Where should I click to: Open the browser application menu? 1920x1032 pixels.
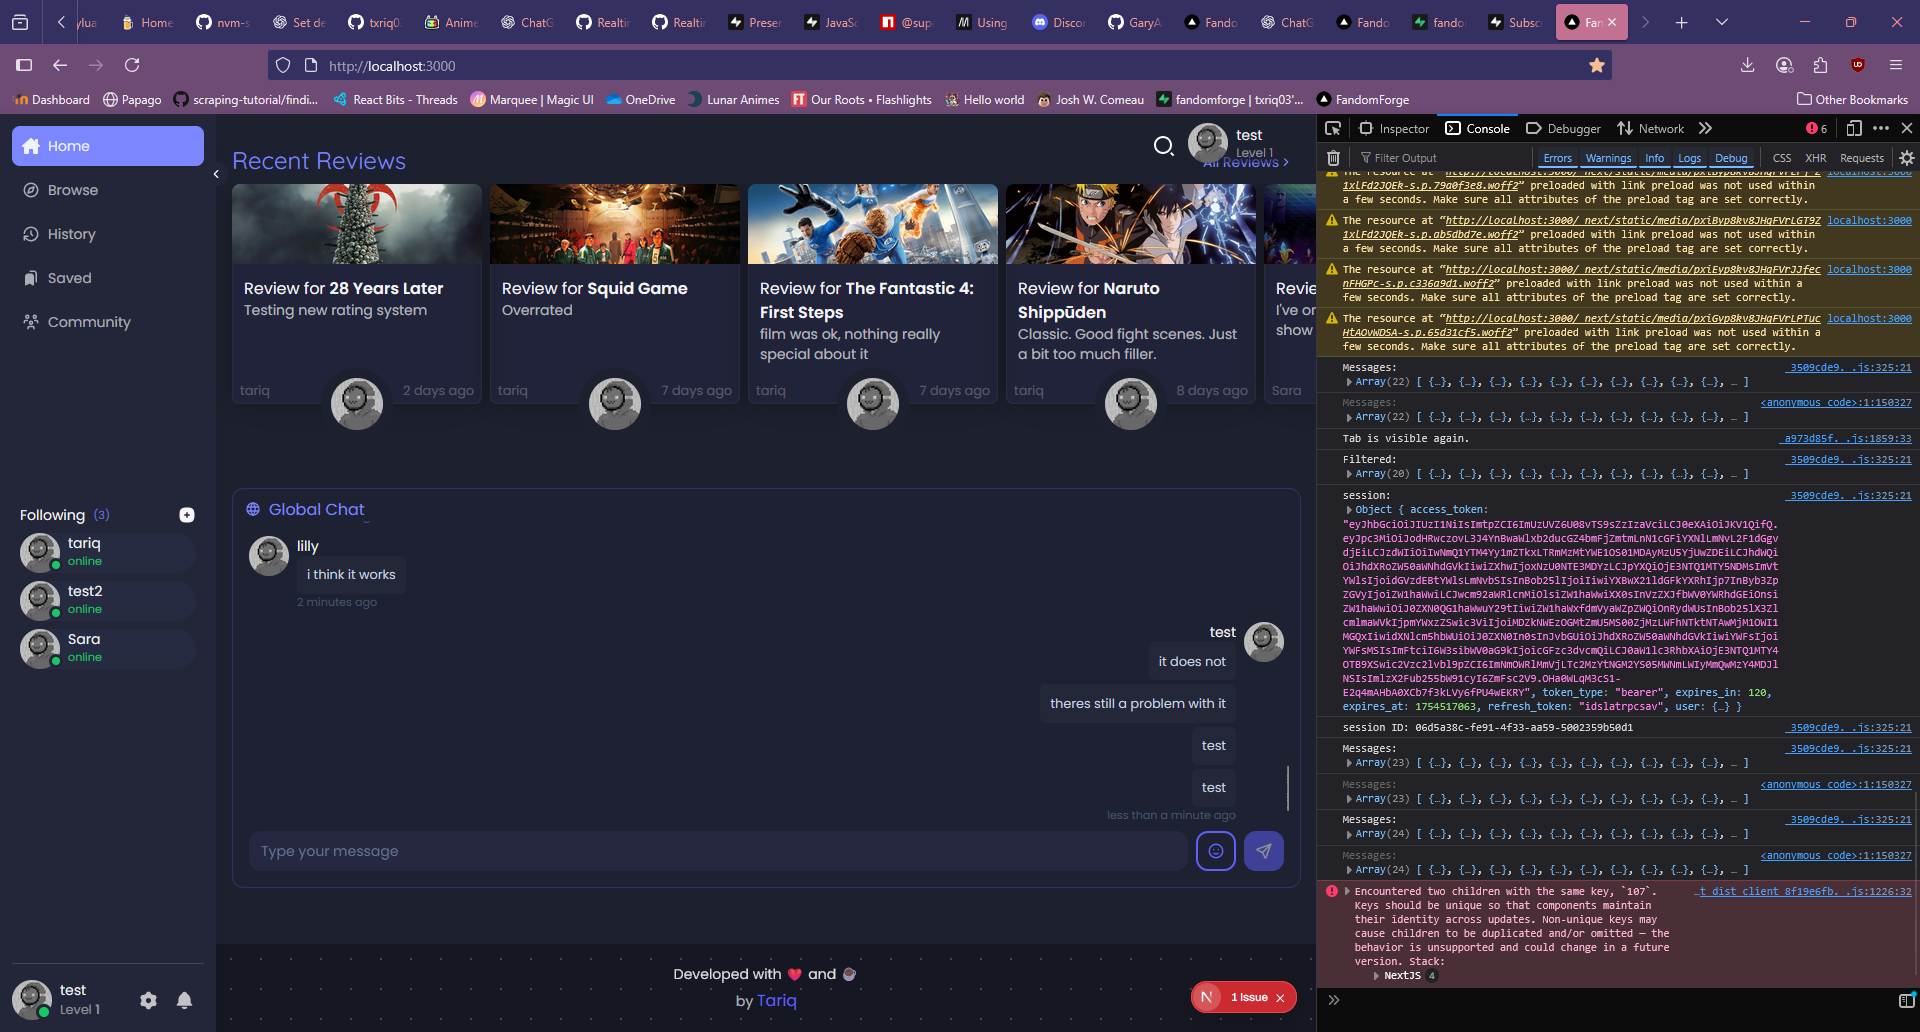pos(1895,65)
